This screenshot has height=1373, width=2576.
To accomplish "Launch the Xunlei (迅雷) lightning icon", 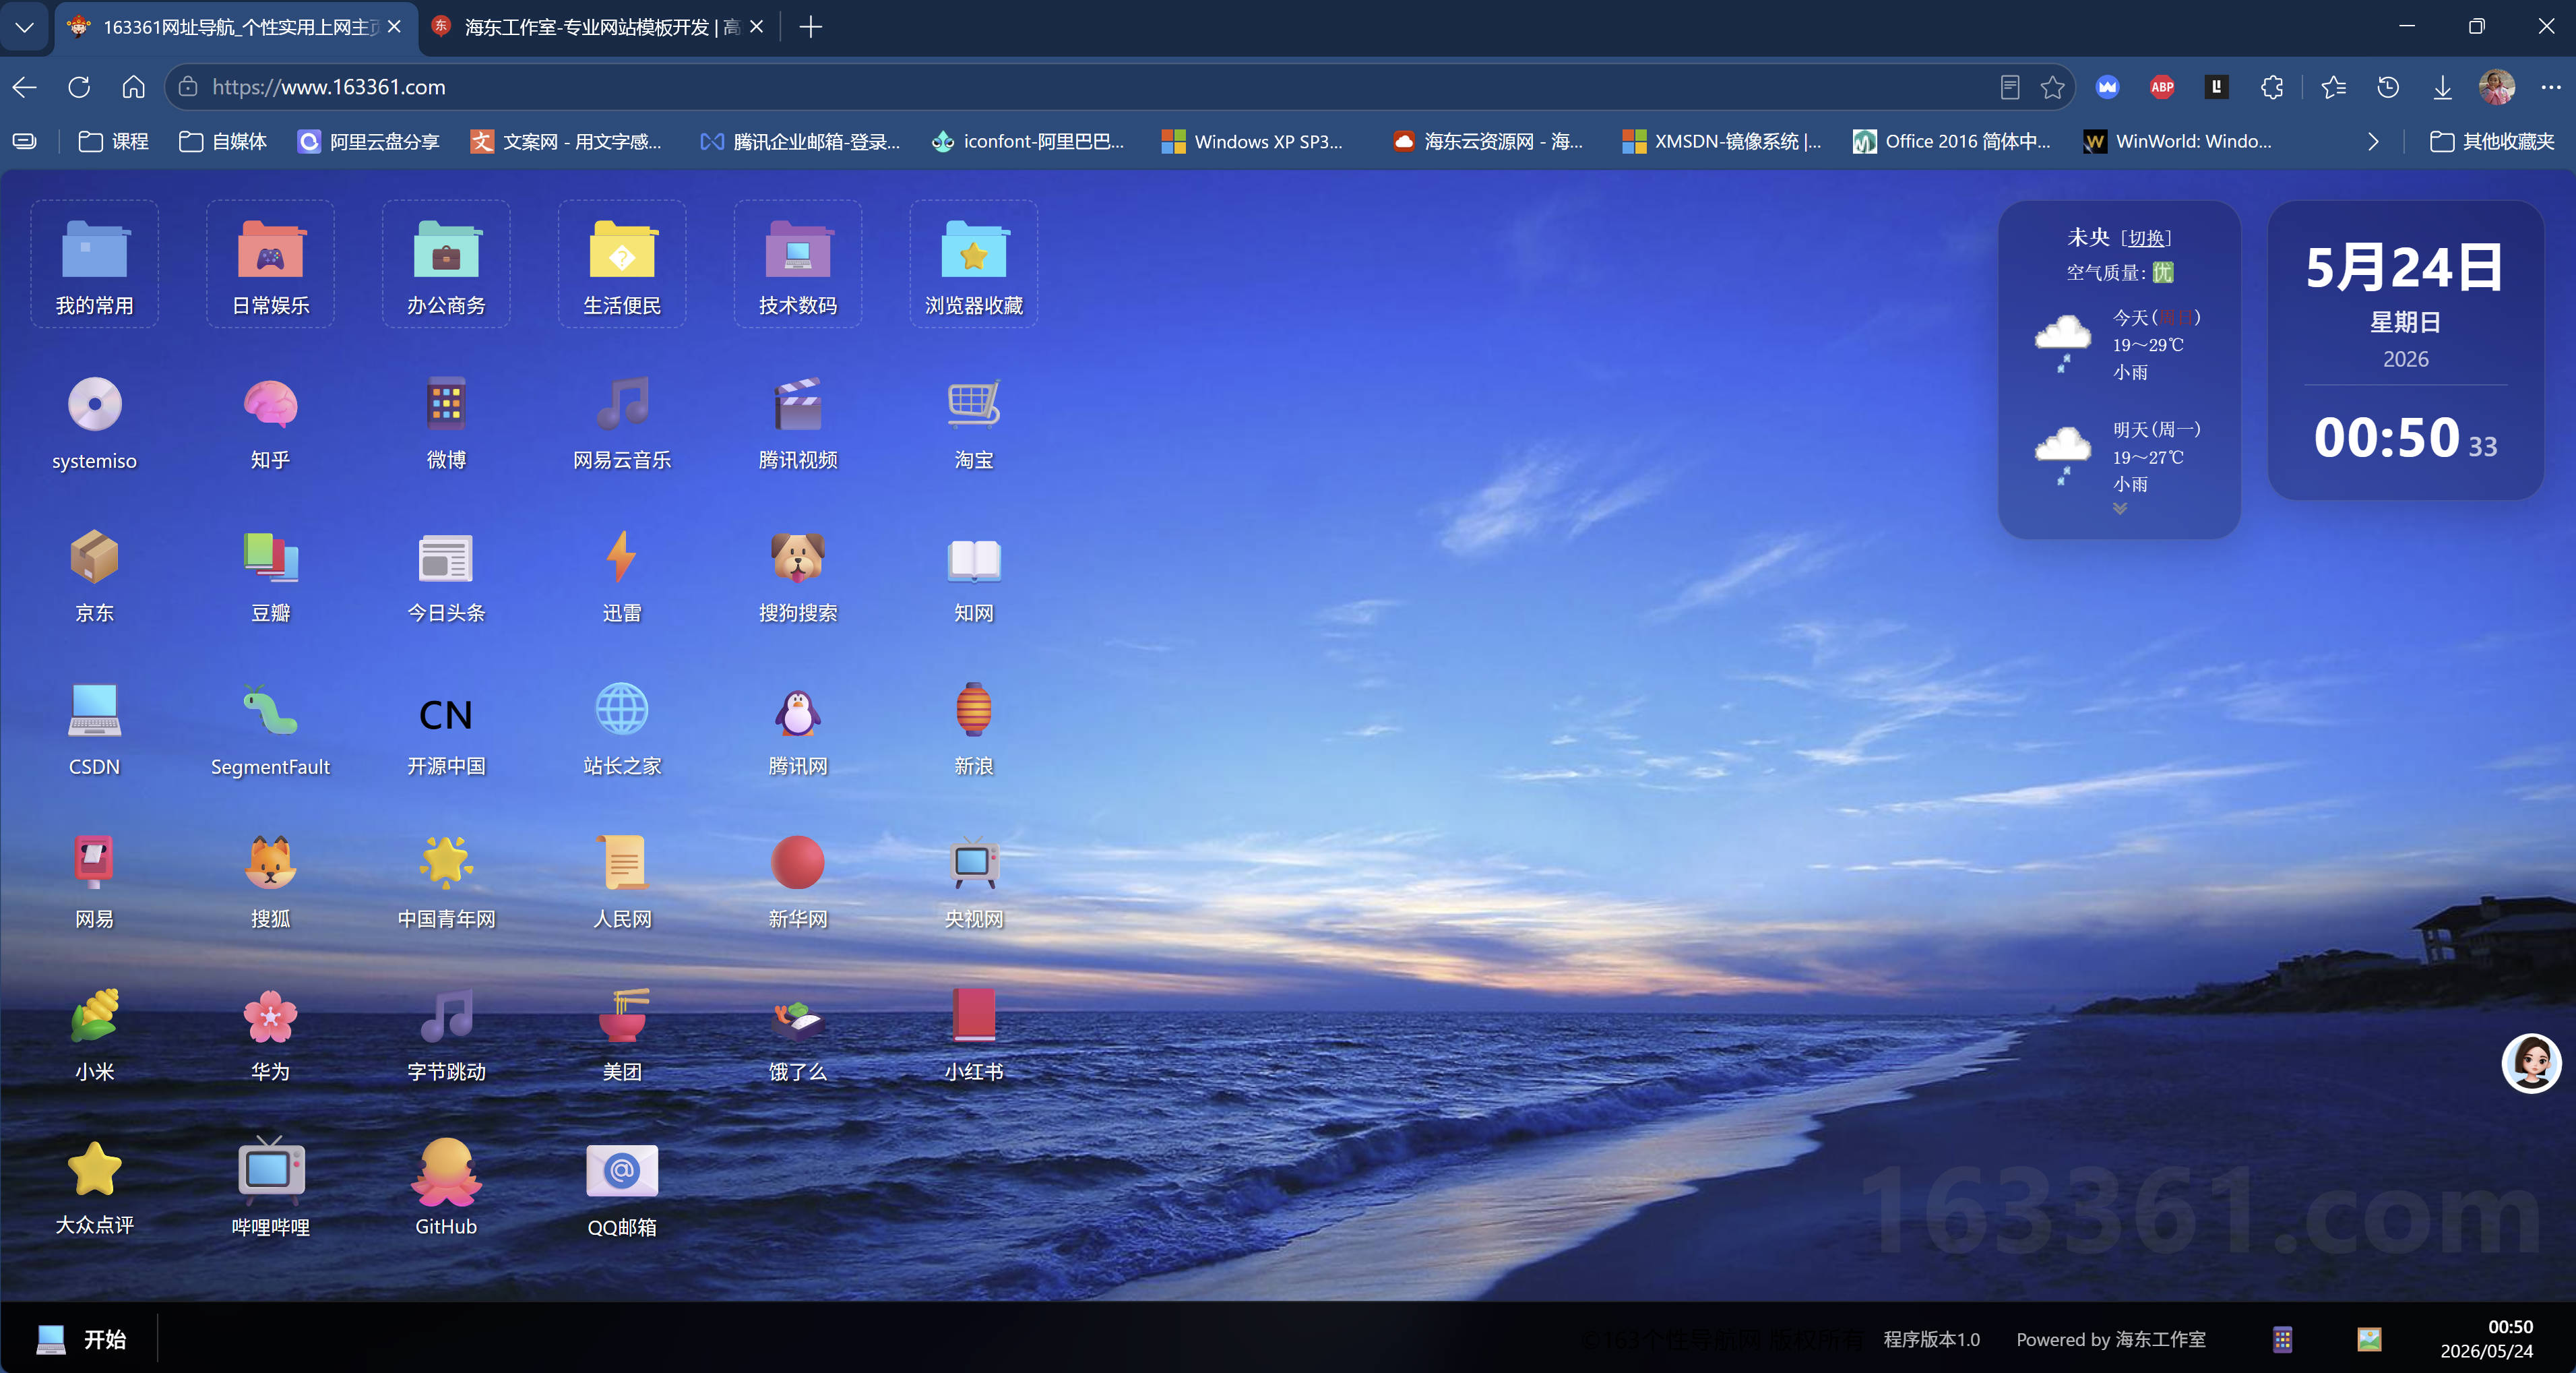I will 622,557.
